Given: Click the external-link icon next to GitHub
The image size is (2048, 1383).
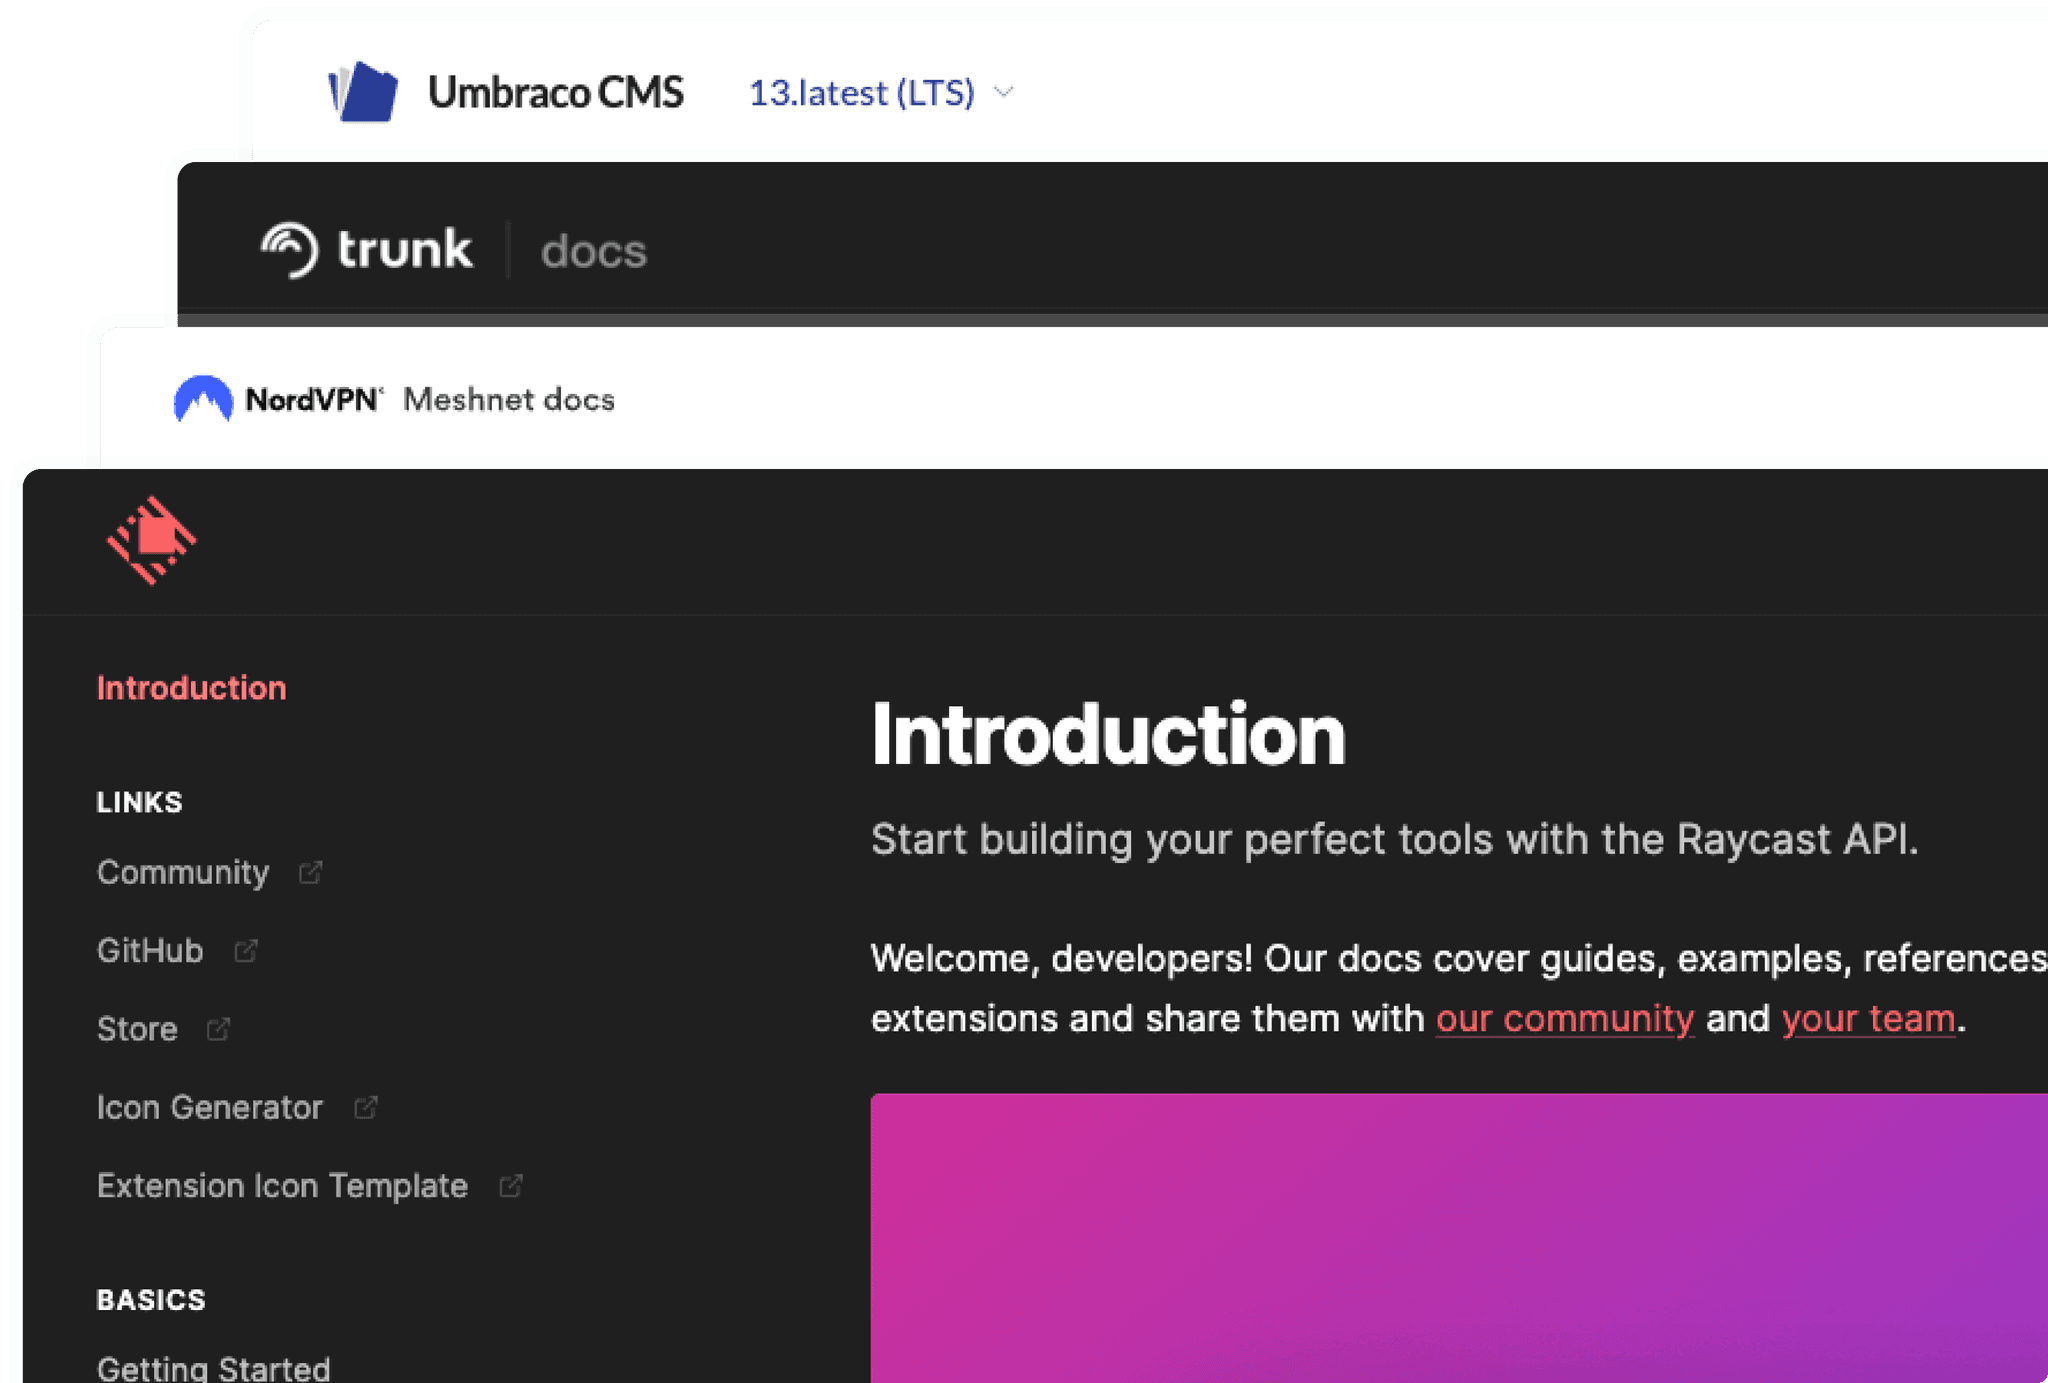Looking at the screenshot, I should click(x=246, y=950).
